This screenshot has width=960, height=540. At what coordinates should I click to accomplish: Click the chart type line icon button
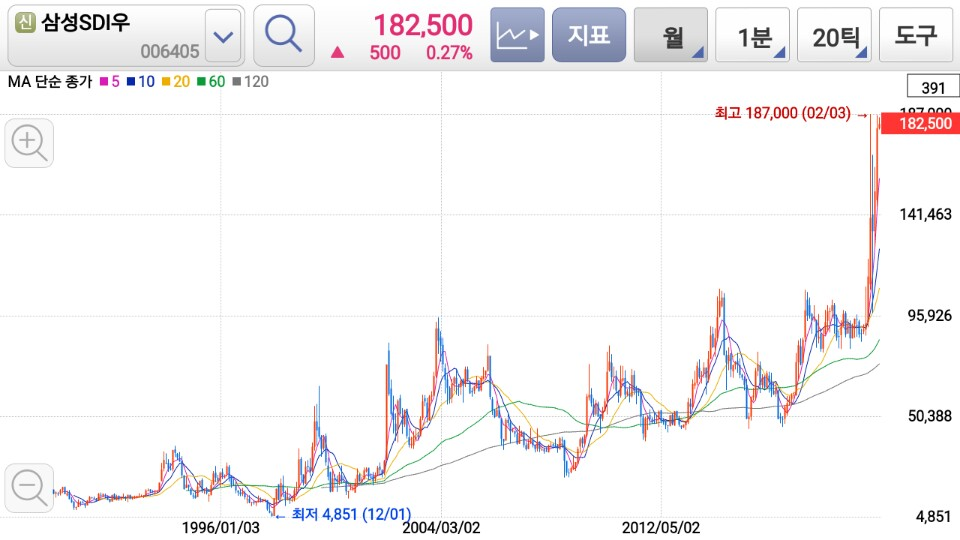click(x=517, y=36)
